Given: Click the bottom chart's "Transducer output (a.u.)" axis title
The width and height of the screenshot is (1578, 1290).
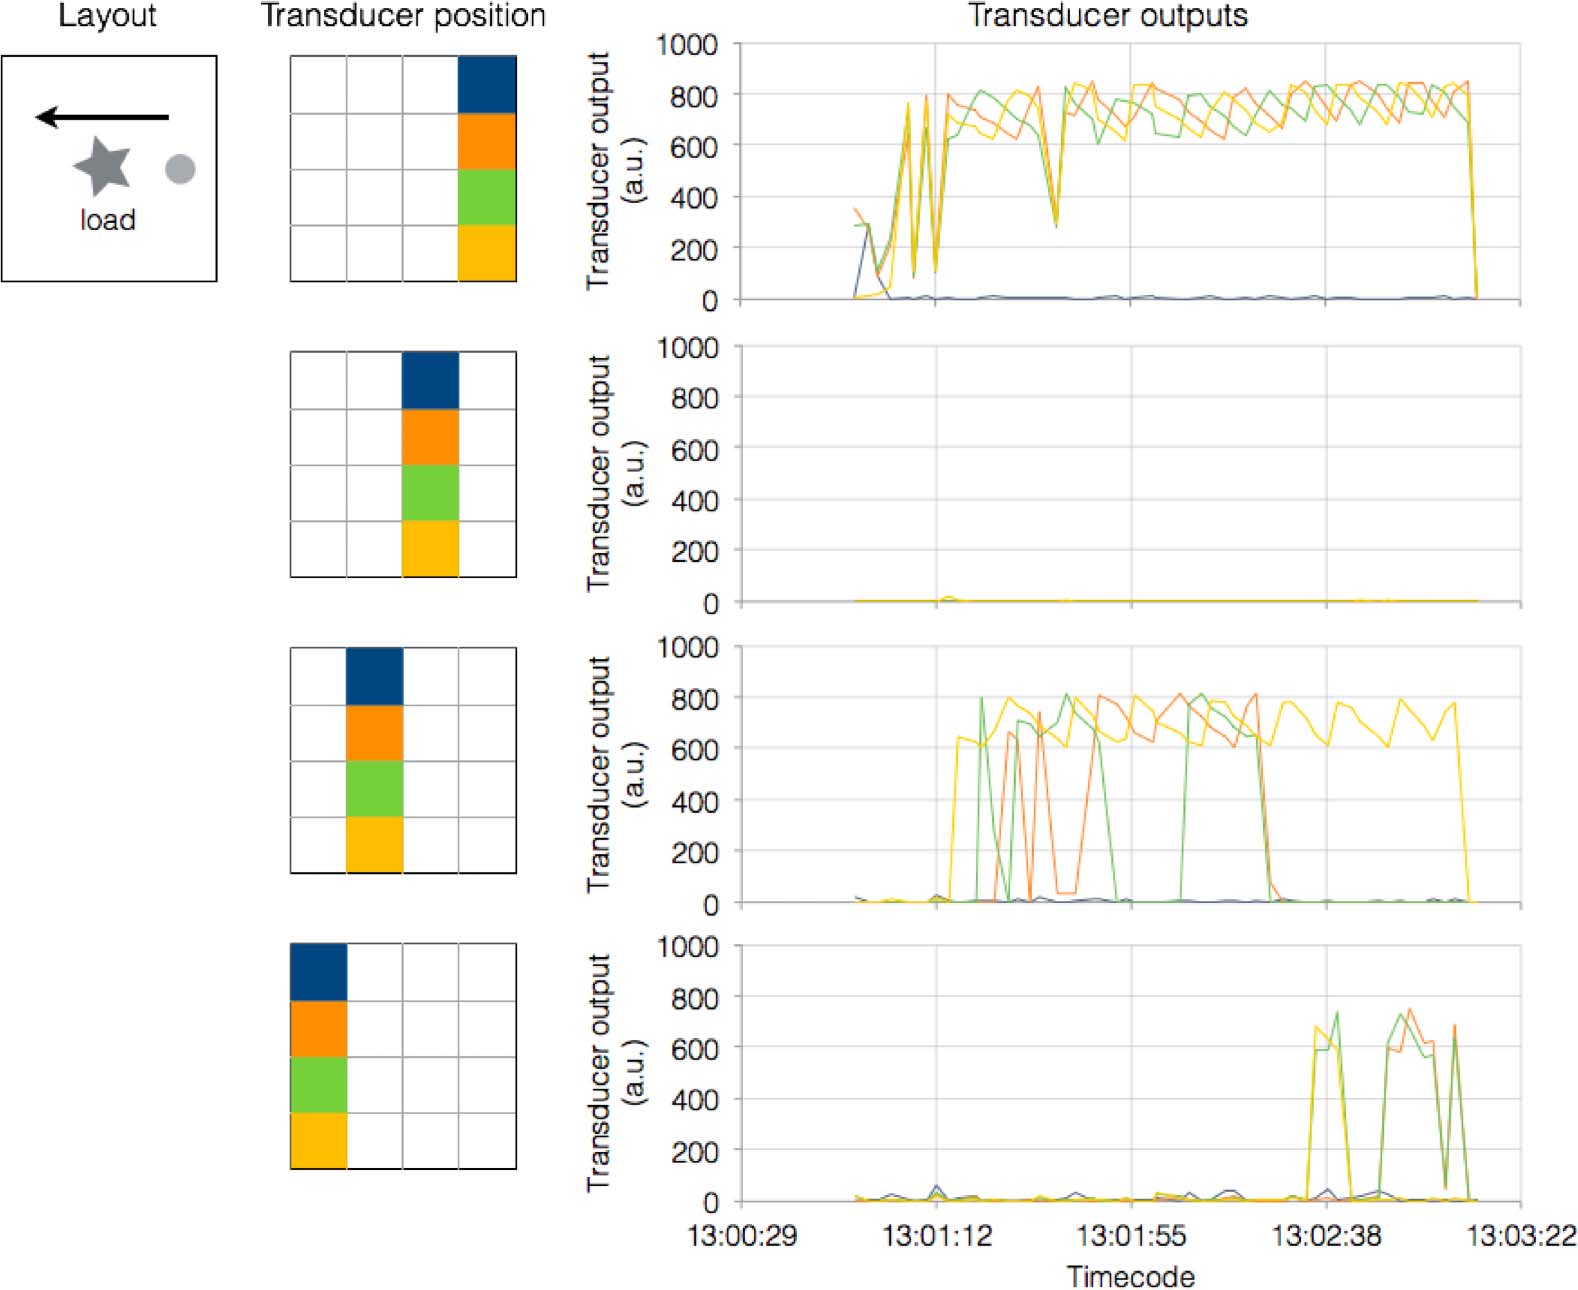Looking at the screenshot, I should [x=615, y=1072].
